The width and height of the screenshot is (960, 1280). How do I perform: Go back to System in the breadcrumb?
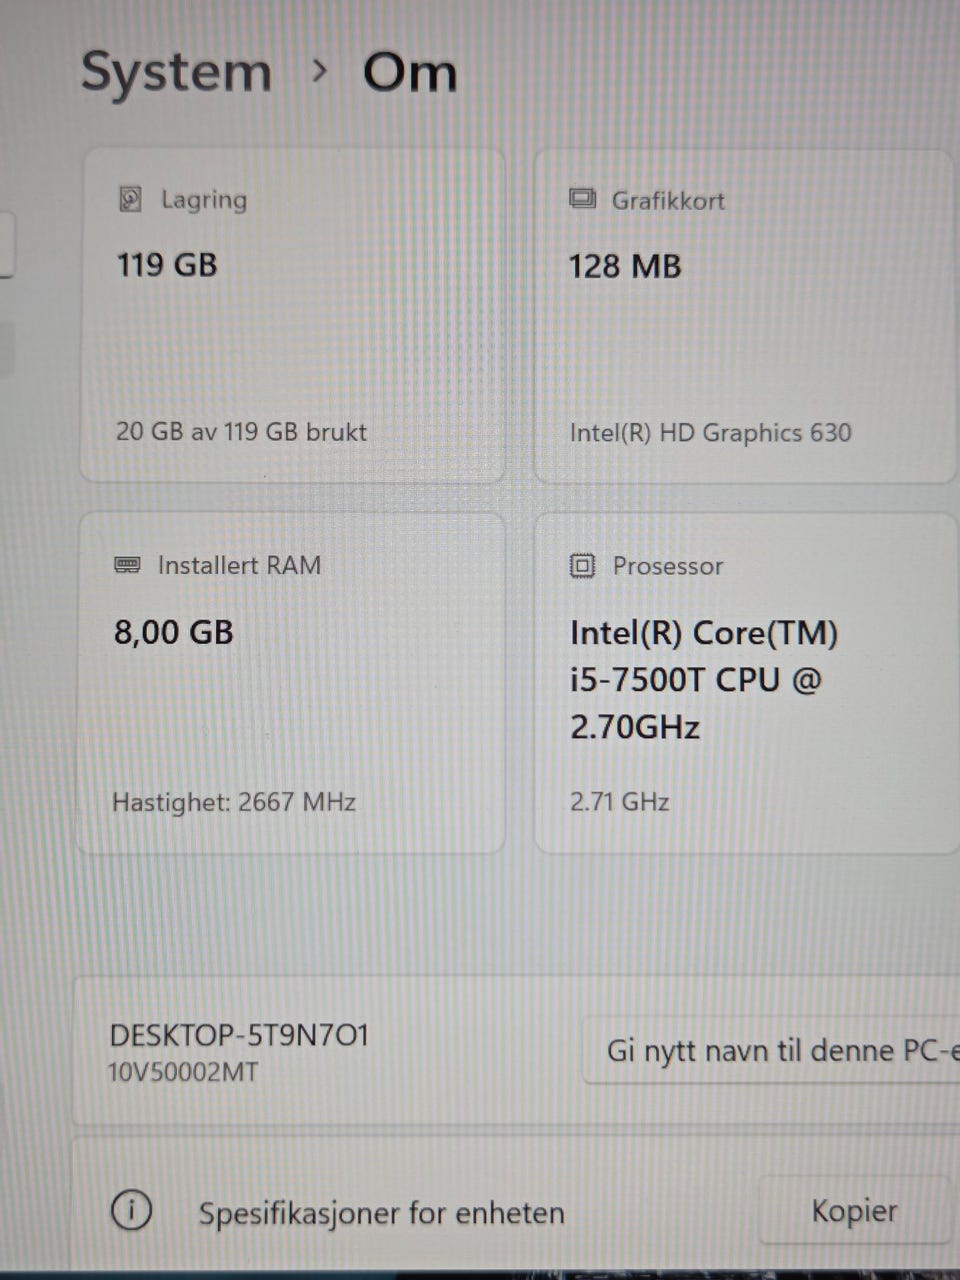click(176, 73)
